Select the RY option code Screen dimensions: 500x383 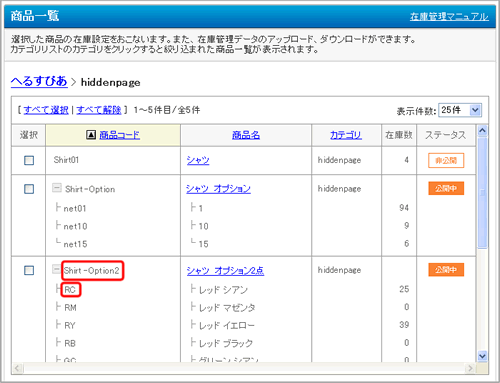point(70,326)
